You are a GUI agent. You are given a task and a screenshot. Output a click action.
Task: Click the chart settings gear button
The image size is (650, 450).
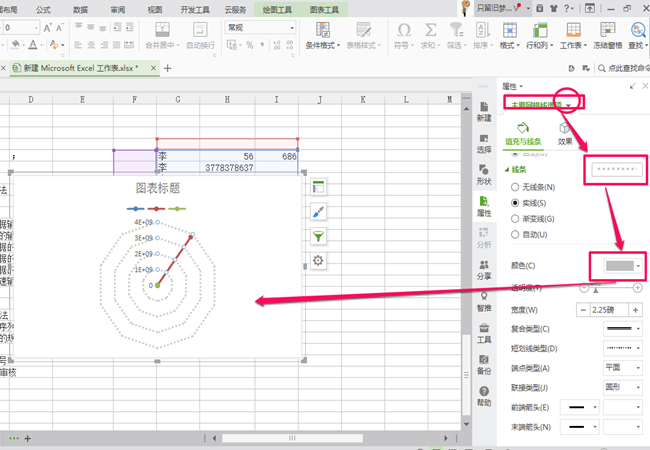(x=318, y=261)
